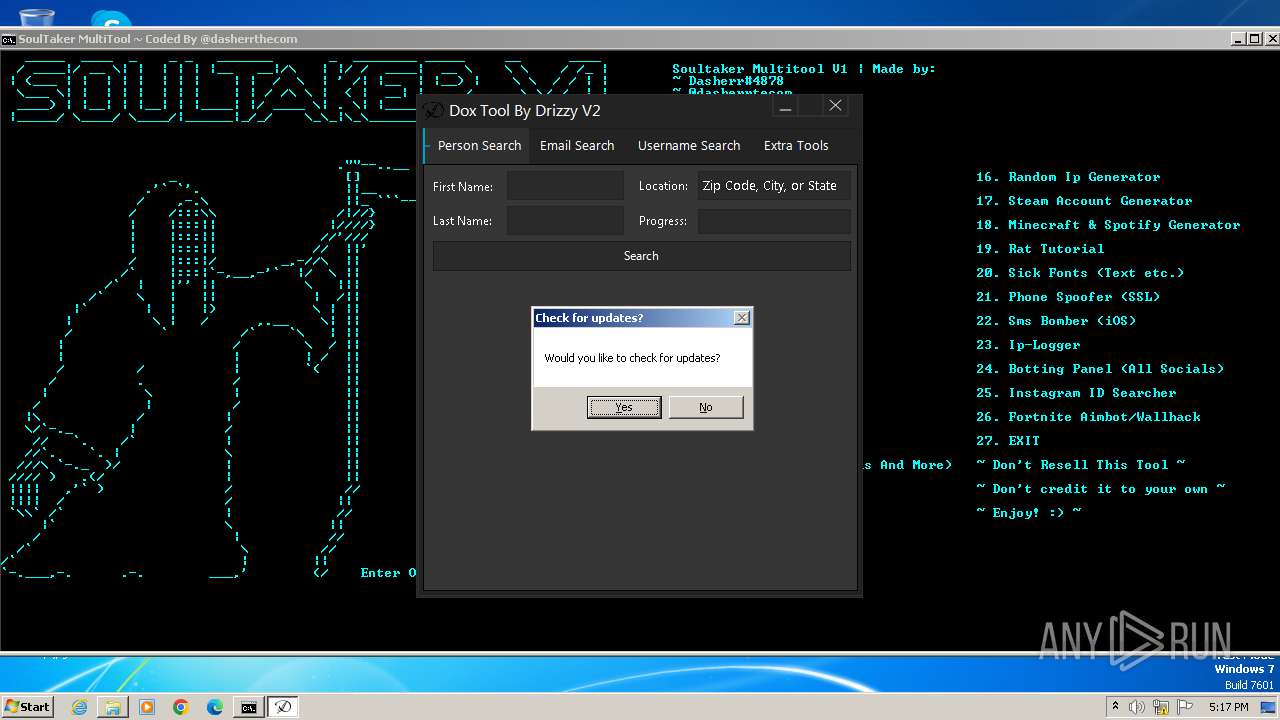This screenshot has width=1280, height=720.
Task: Click '19. Rat Tutorial' console line
Action: [1040, 249]
